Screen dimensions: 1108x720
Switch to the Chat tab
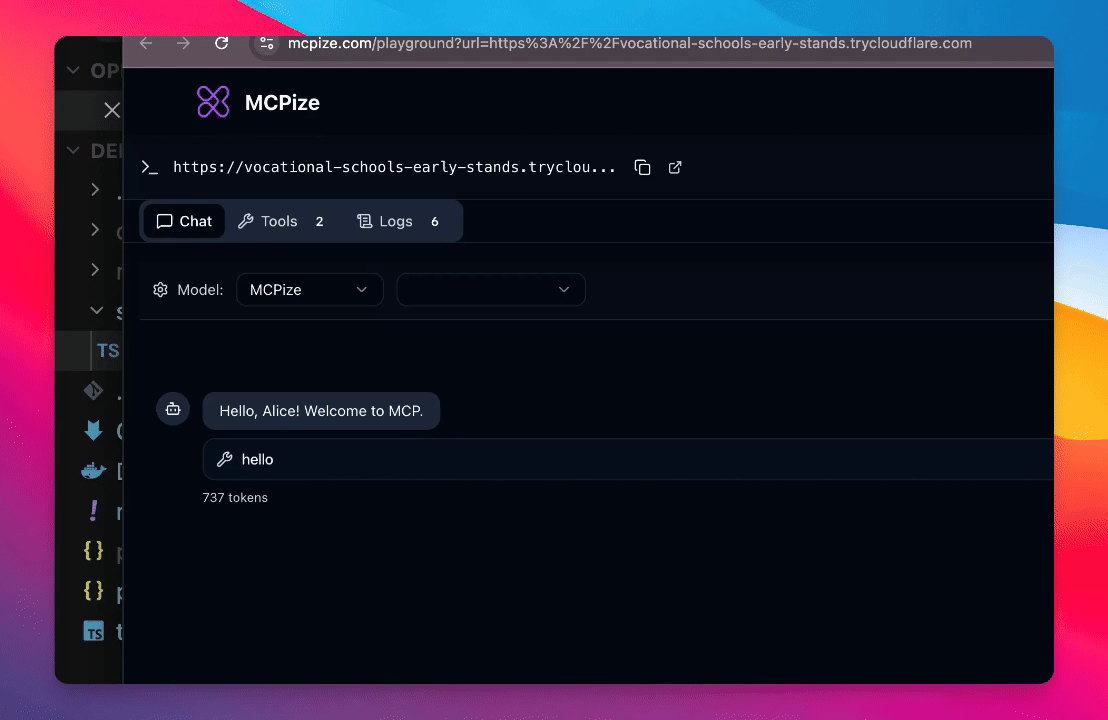pos(184,221)
